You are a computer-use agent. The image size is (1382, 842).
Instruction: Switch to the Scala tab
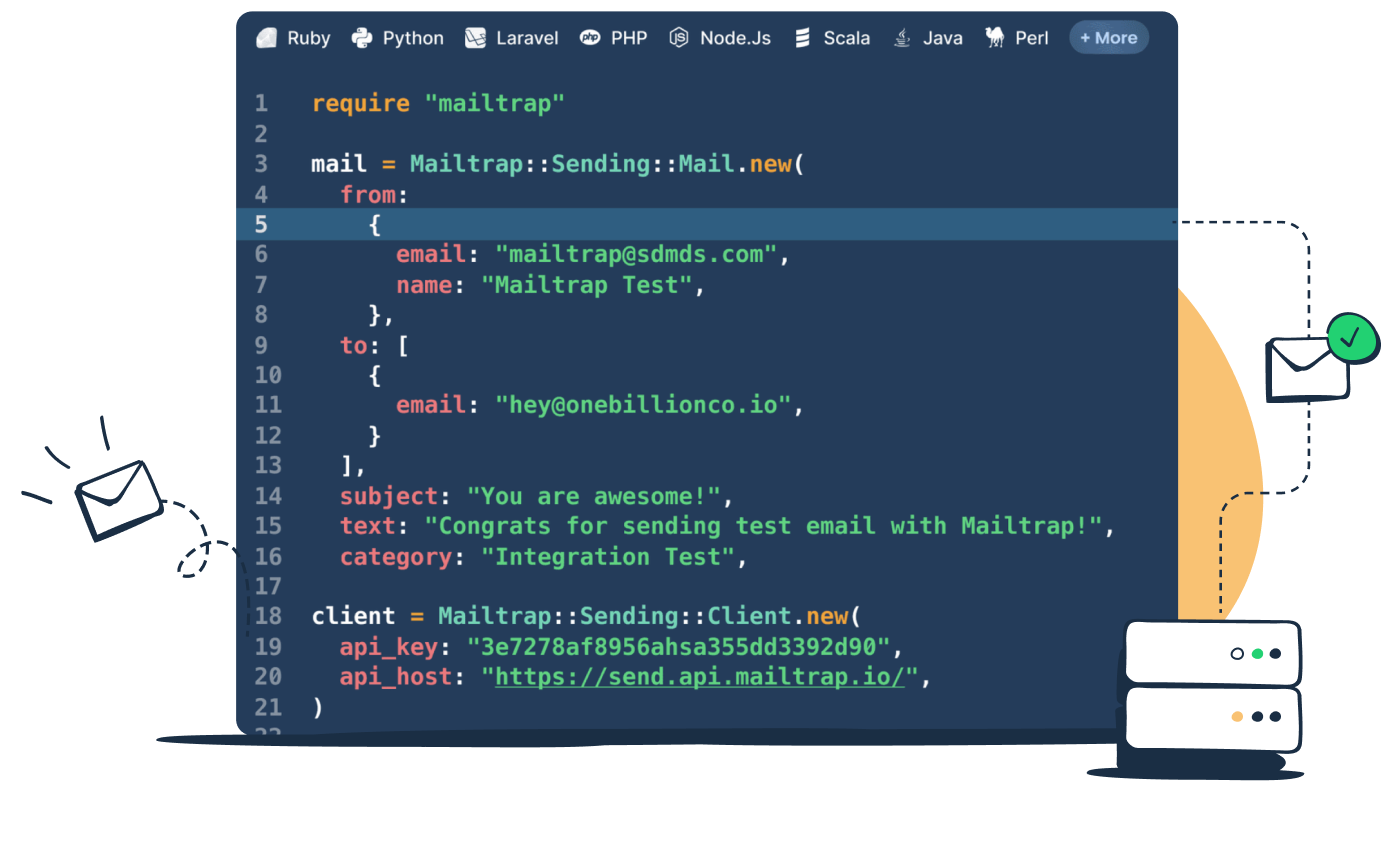point(832,38)
